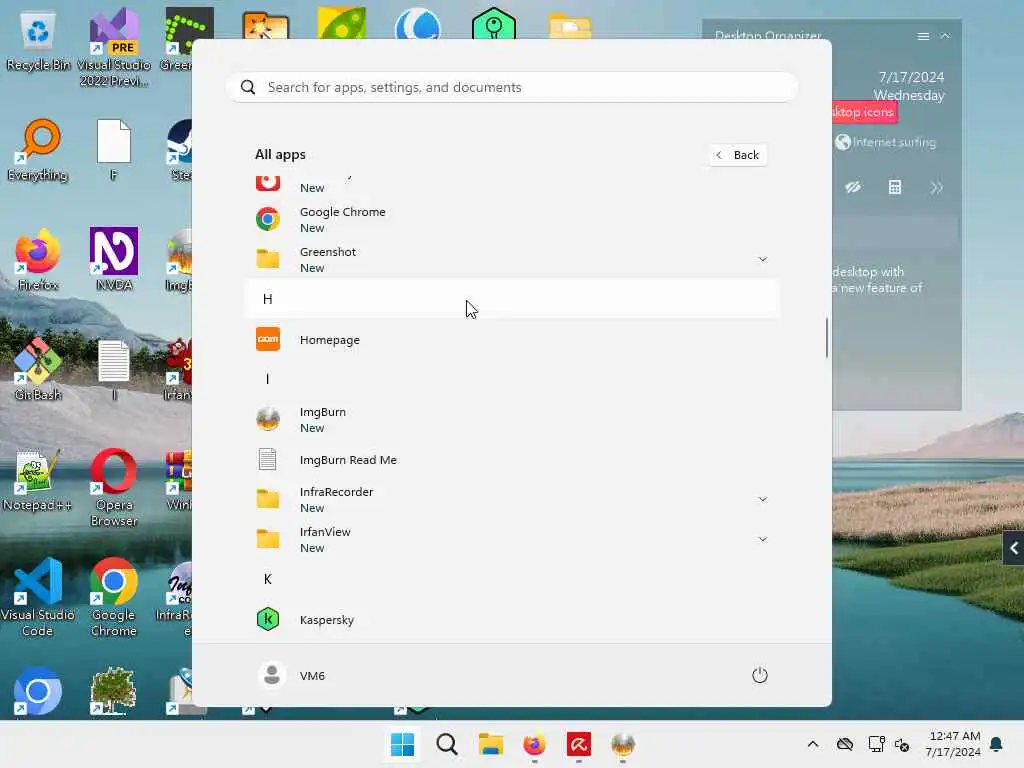Select the Git Bash desktop icon
The image size is (1024, 768).
pyautogui.click(x=38, y=370)
